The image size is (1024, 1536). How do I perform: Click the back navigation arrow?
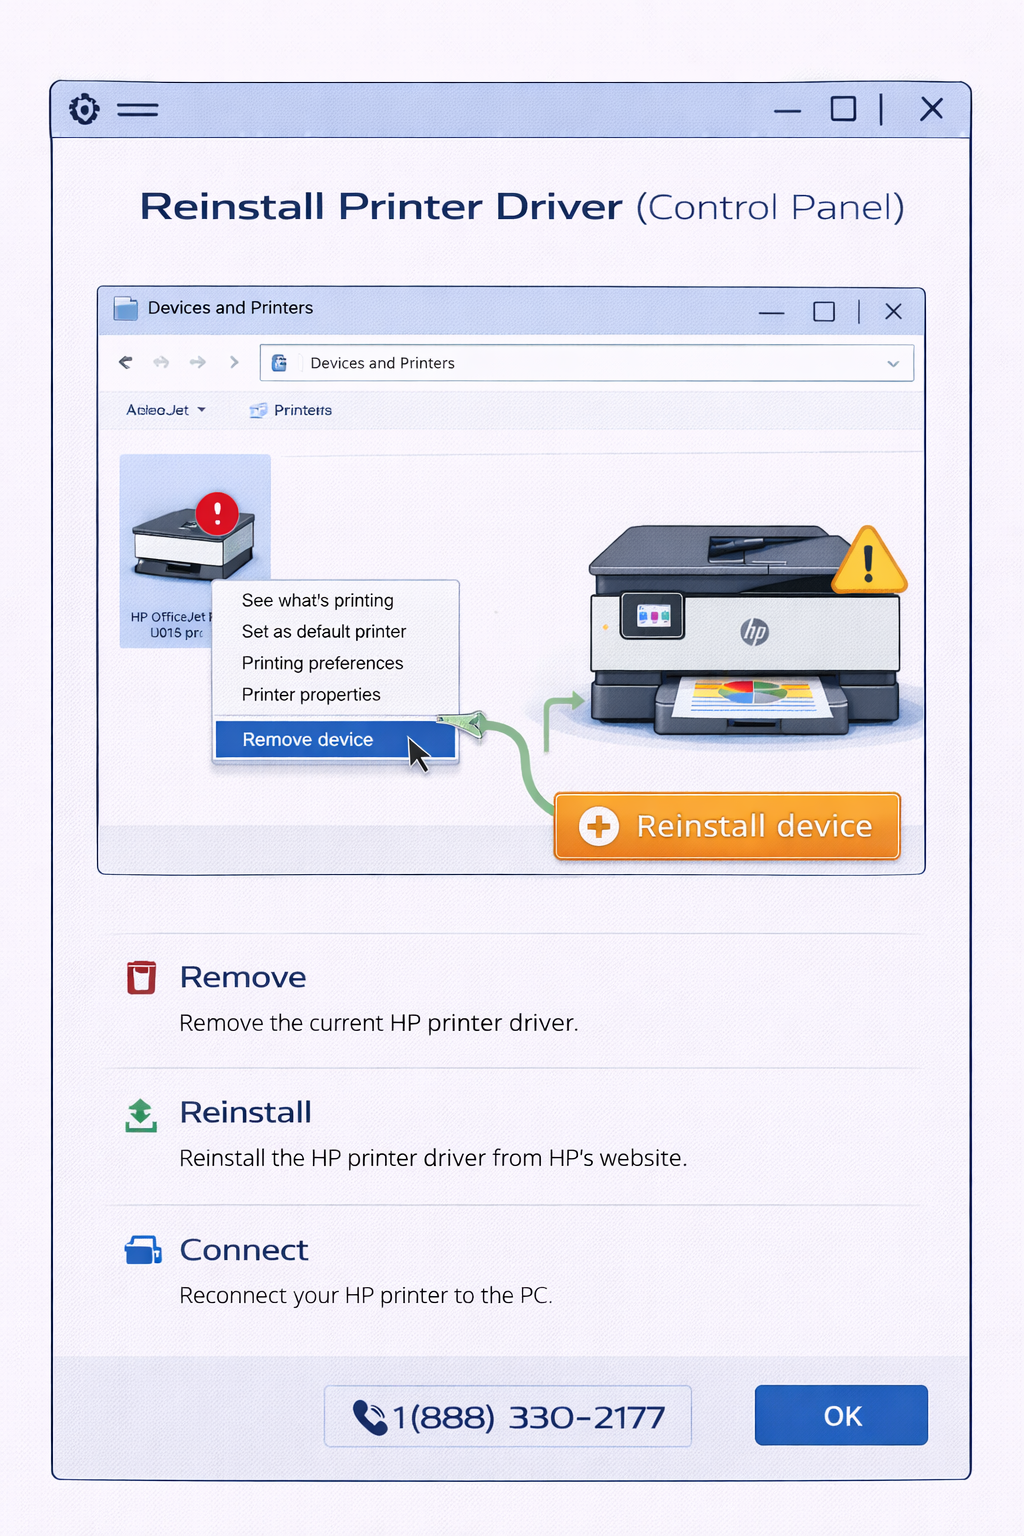(125, 362)
